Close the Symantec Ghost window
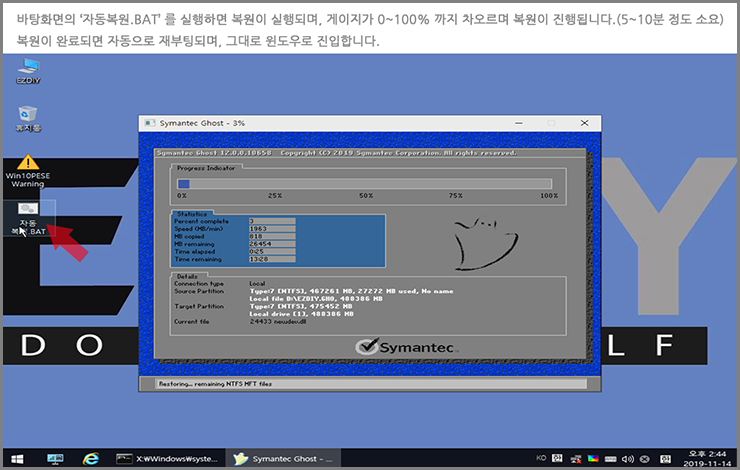The height and width of the screenshot is (470, 740). [x=584, y=123]
